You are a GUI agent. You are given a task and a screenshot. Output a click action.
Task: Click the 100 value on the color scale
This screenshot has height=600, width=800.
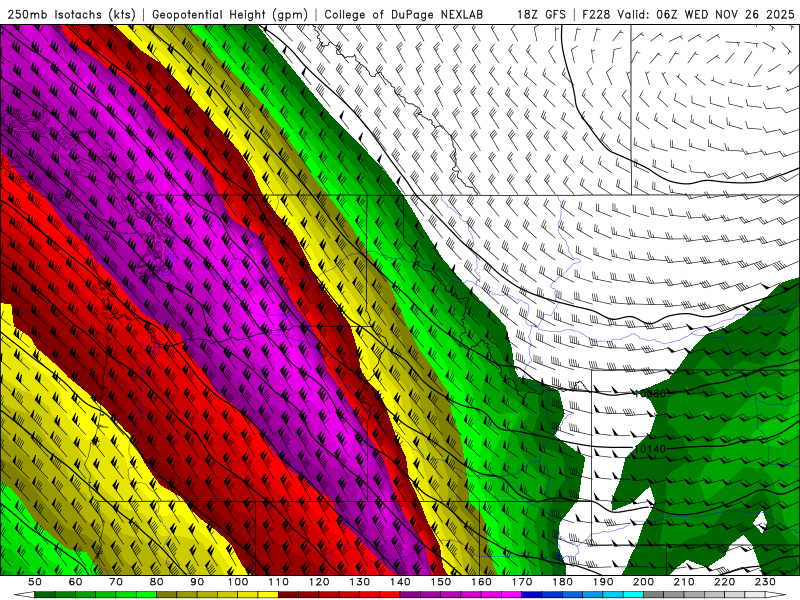coord(238,582)
